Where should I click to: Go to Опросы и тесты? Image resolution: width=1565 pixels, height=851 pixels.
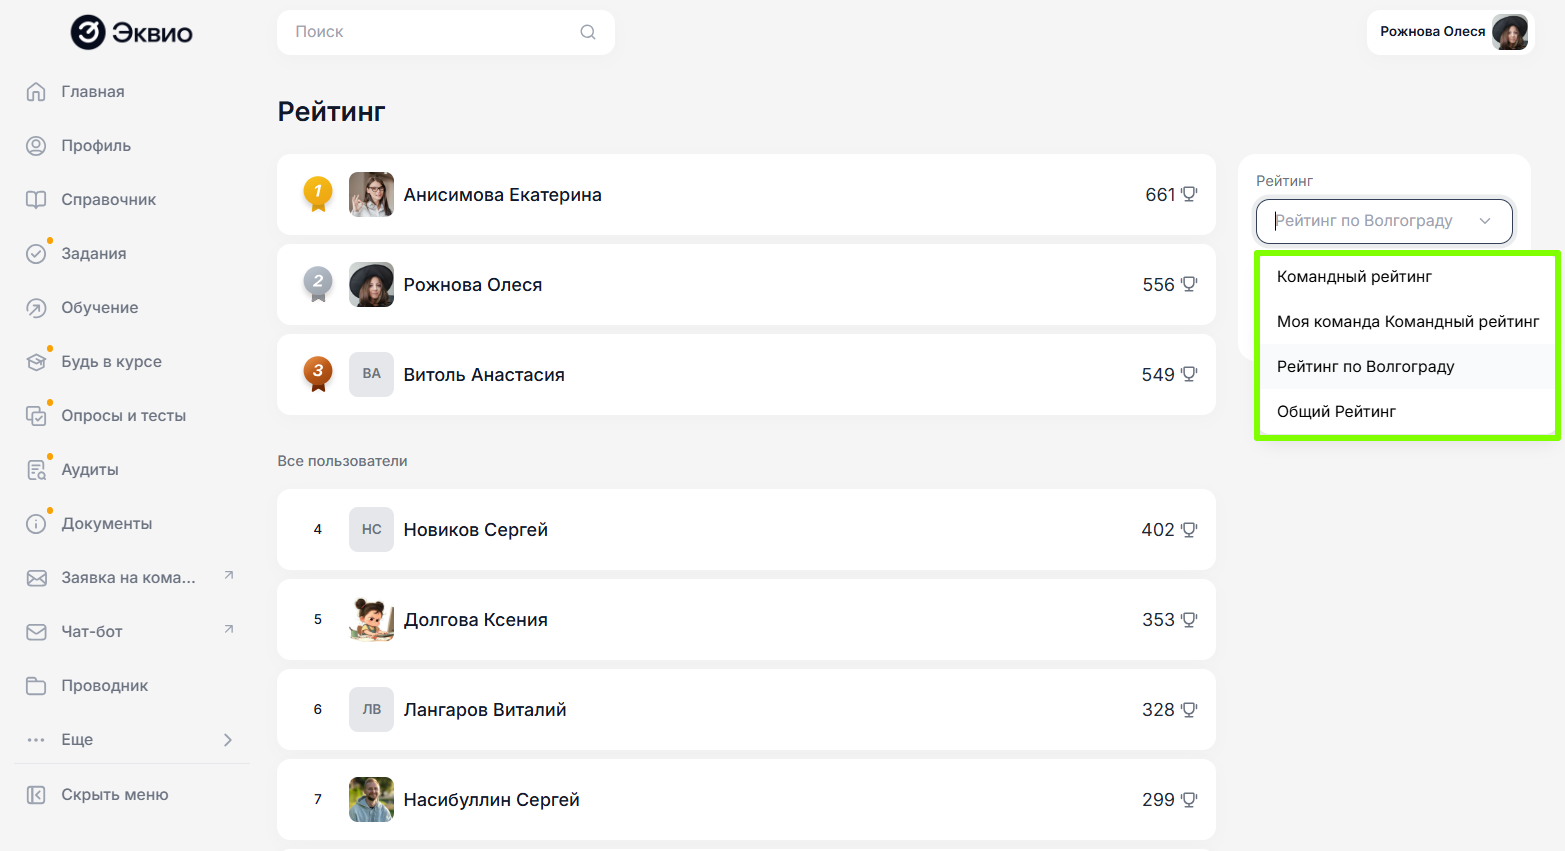click(123, 416)
